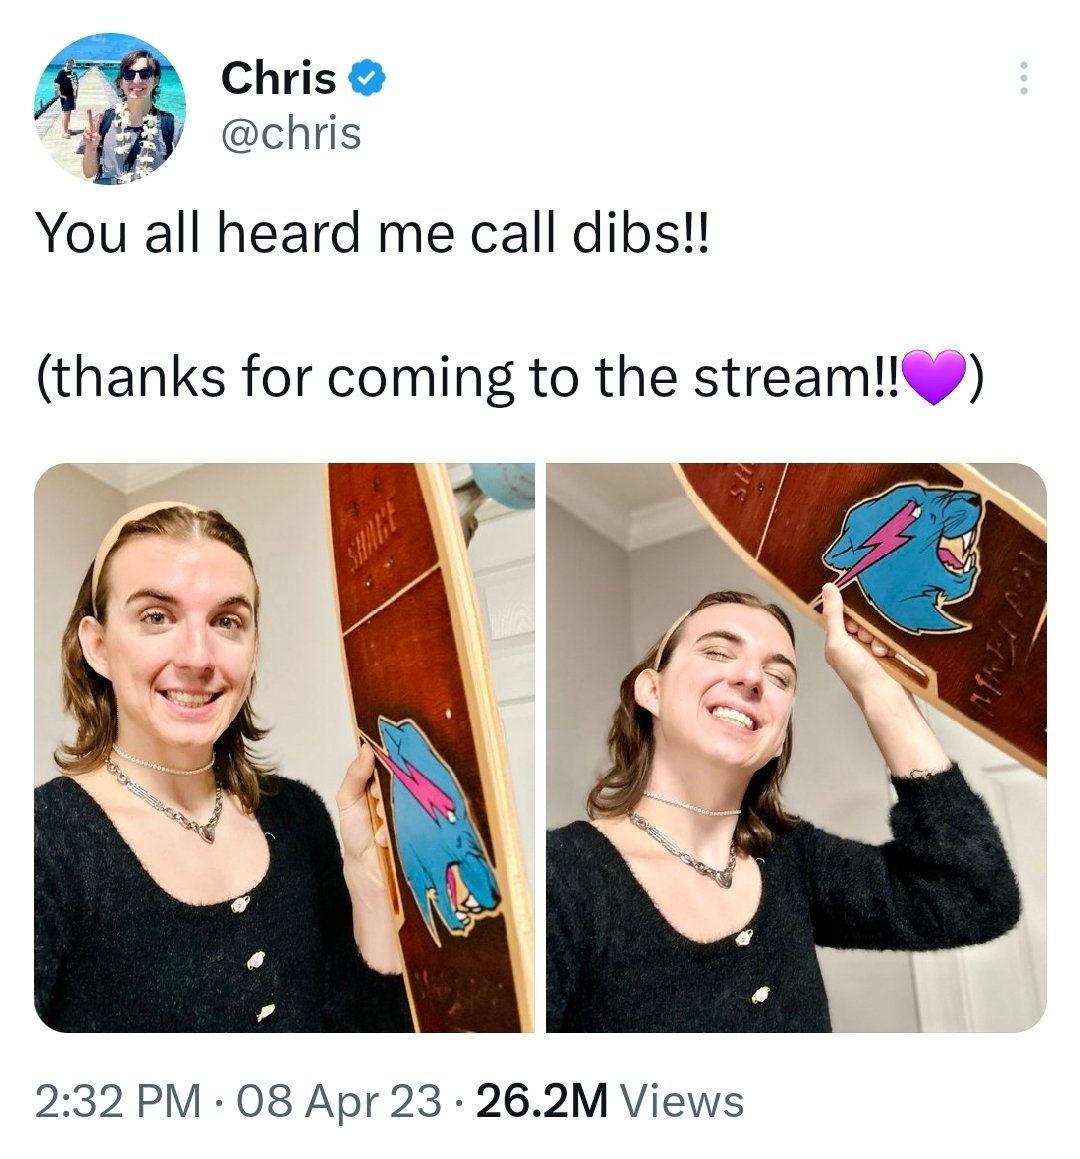Viewport: 1080px width, 1159px height.
Task: Click the word 'Views' in tweet footer
Action: pyautogui.click(x=682, y=1101)
